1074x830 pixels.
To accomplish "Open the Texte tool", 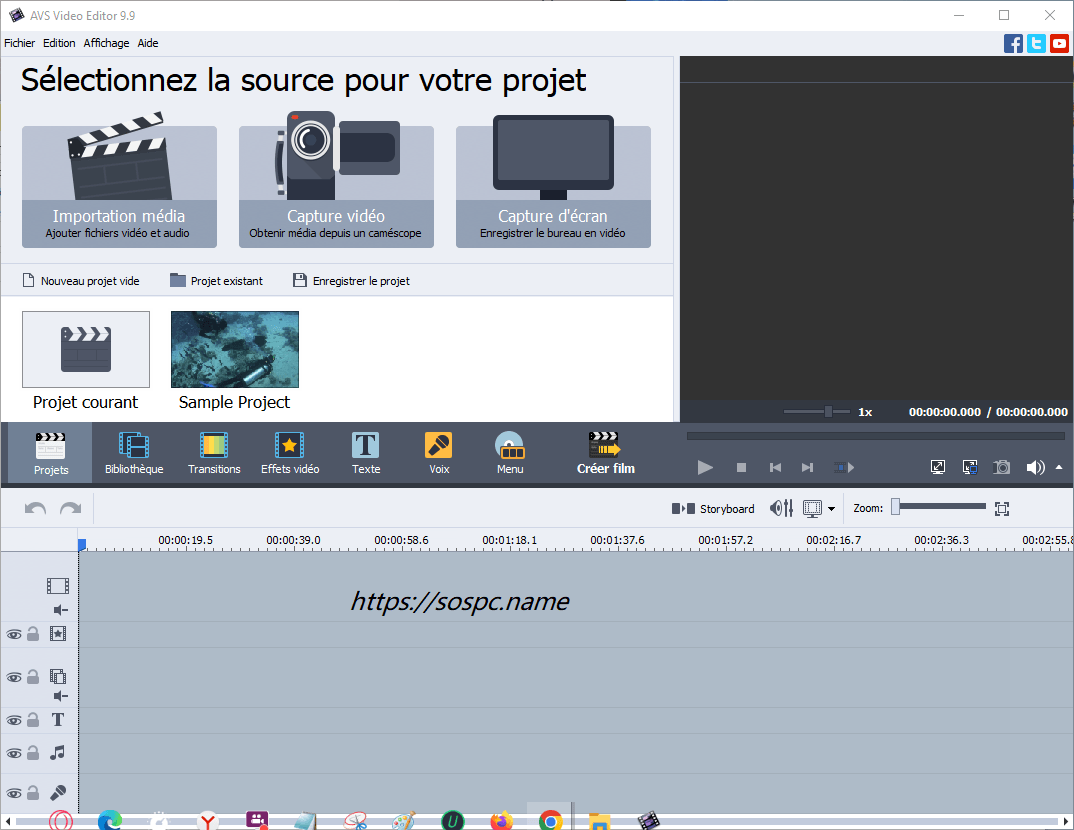I will tap(366, 453).
